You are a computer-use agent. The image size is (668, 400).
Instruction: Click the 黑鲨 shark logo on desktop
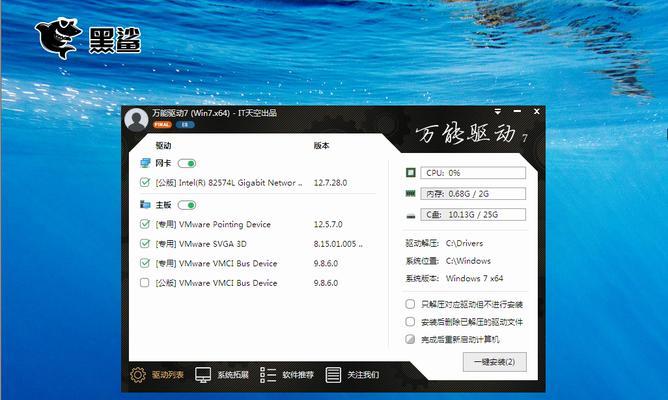pyautogui.click(x=88, y=38)
